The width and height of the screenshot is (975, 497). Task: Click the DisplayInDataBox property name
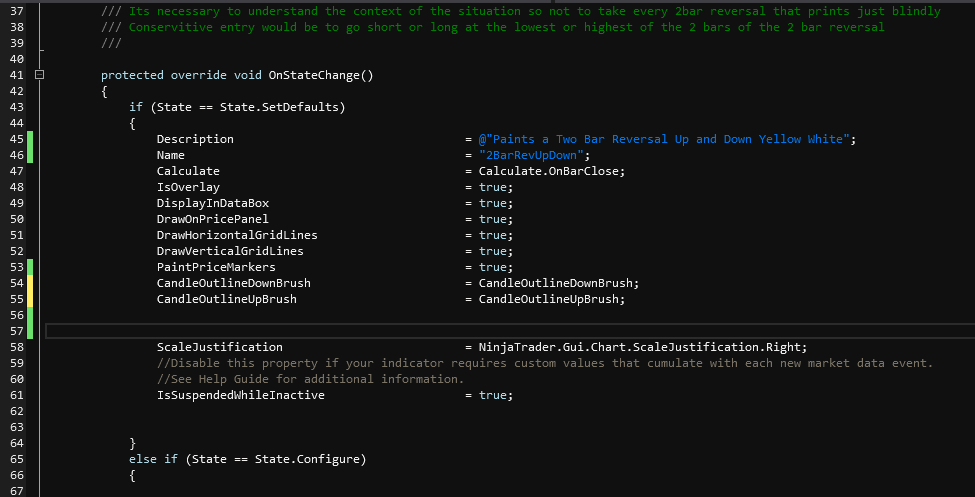coord(213,203)
